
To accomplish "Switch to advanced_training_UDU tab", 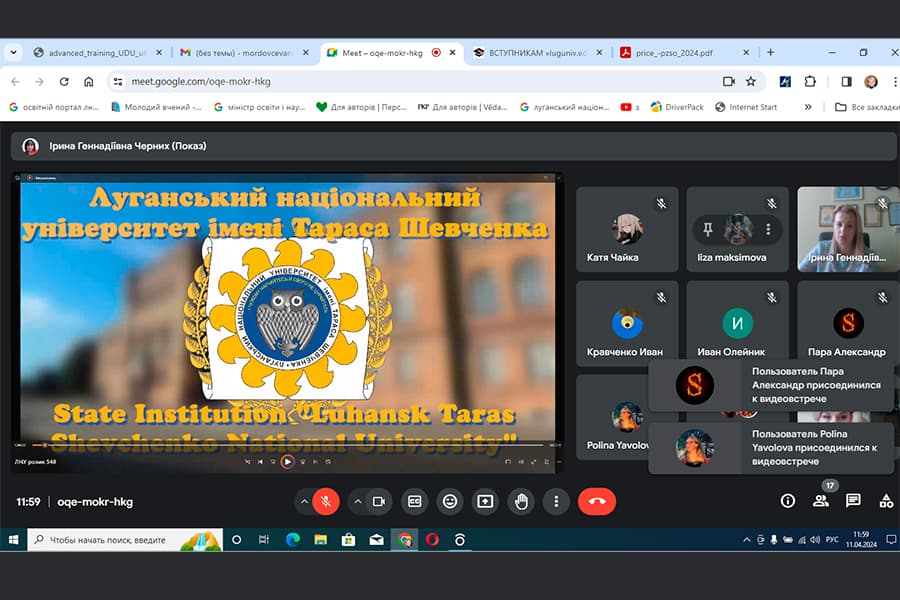I will coord(97,53).
